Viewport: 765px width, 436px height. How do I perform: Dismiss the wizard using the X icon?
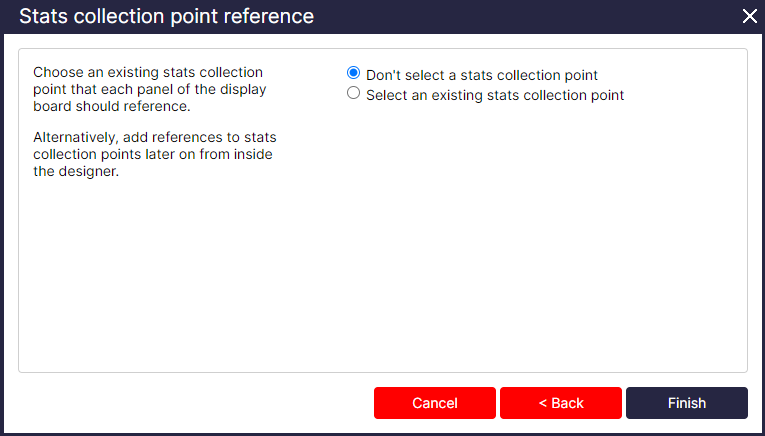click(750, 16)
